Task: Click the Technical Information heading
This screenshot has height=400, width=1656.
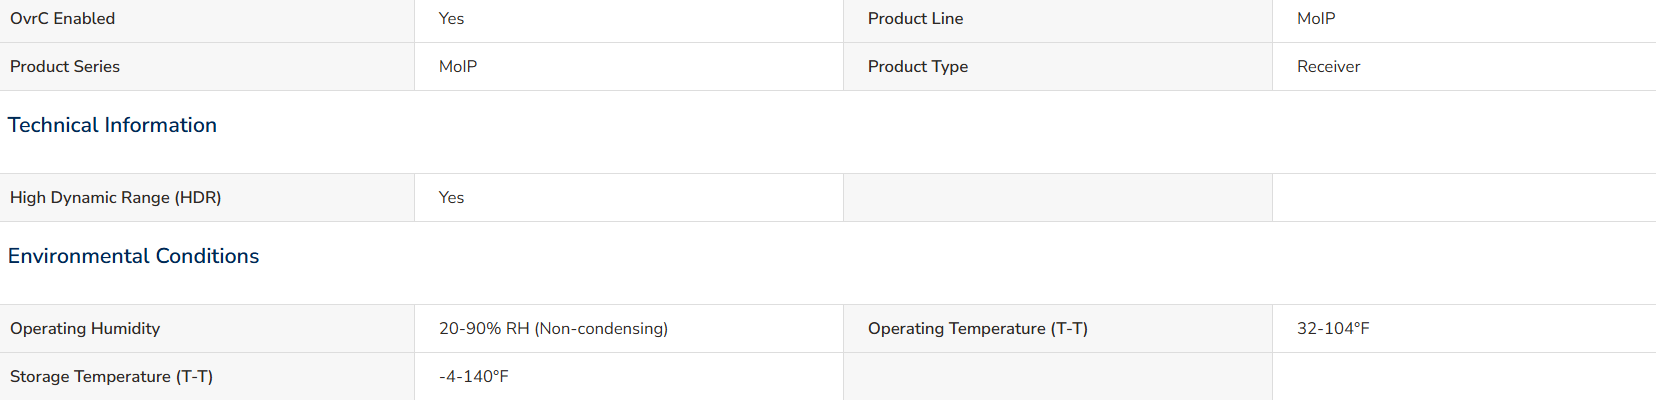Action: (112, 125)
